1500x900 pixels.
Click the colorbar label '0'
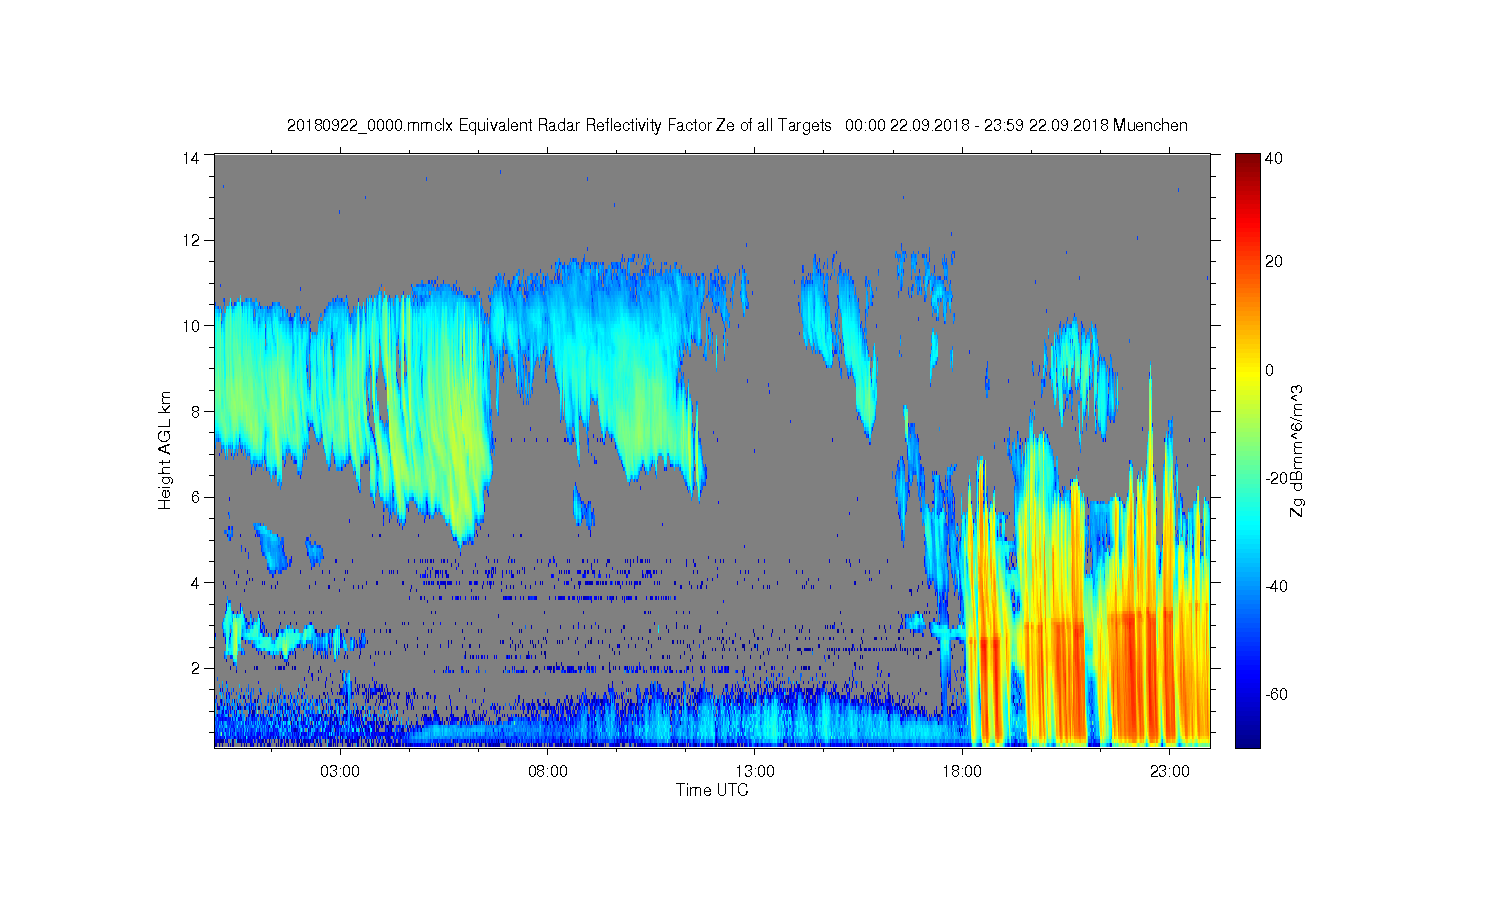1270,370
